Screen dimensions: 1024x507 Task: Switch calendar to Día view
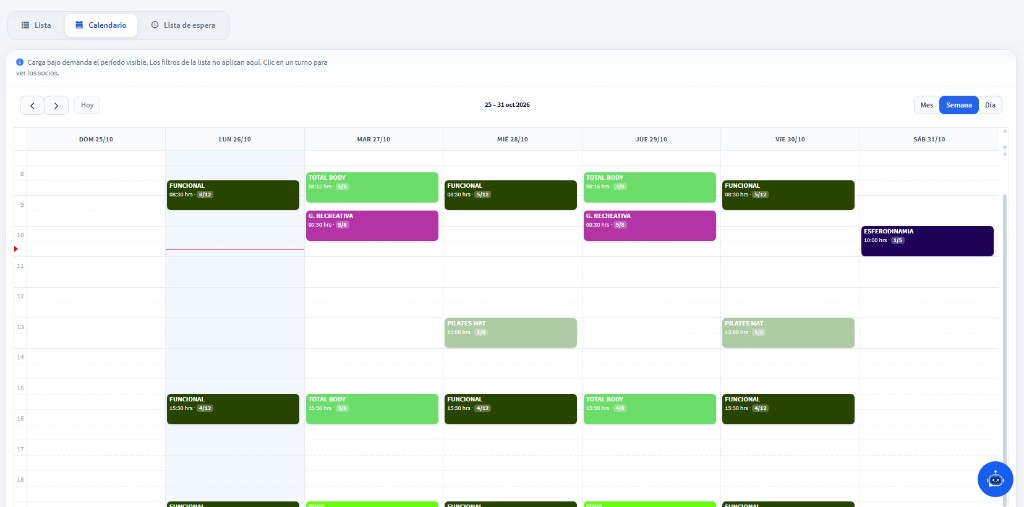point(990,105)
